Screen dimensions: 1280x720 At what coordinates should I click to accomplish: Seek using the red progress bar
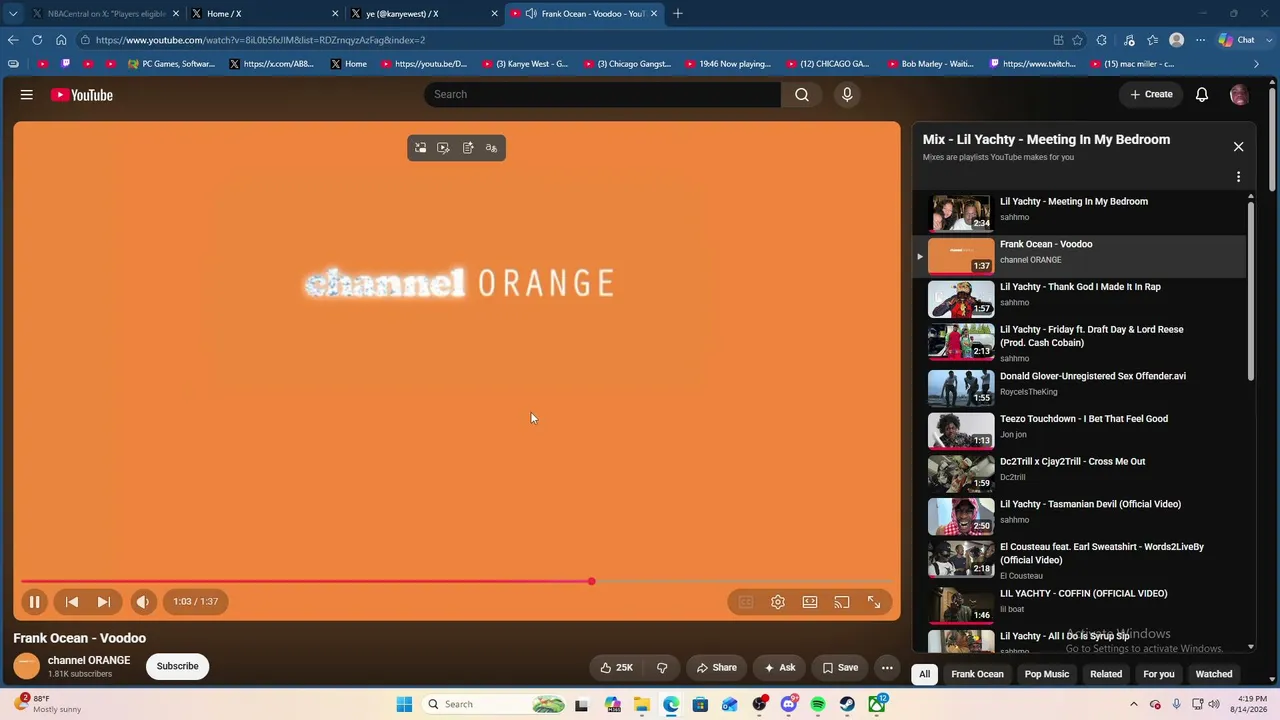click(457, 581)
